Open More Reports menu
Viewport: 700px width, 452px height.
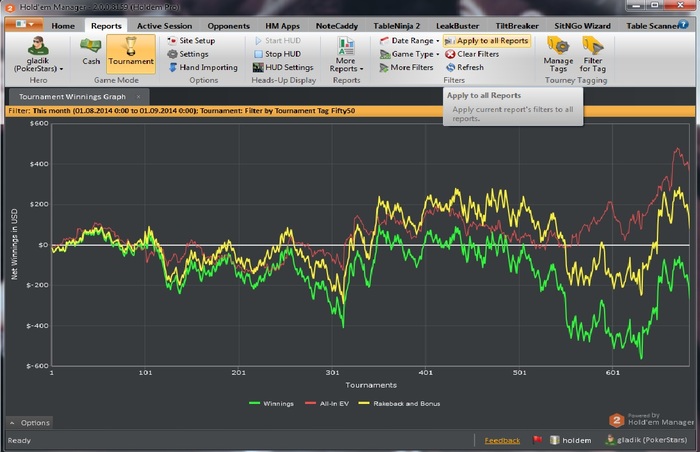[346, 54]
